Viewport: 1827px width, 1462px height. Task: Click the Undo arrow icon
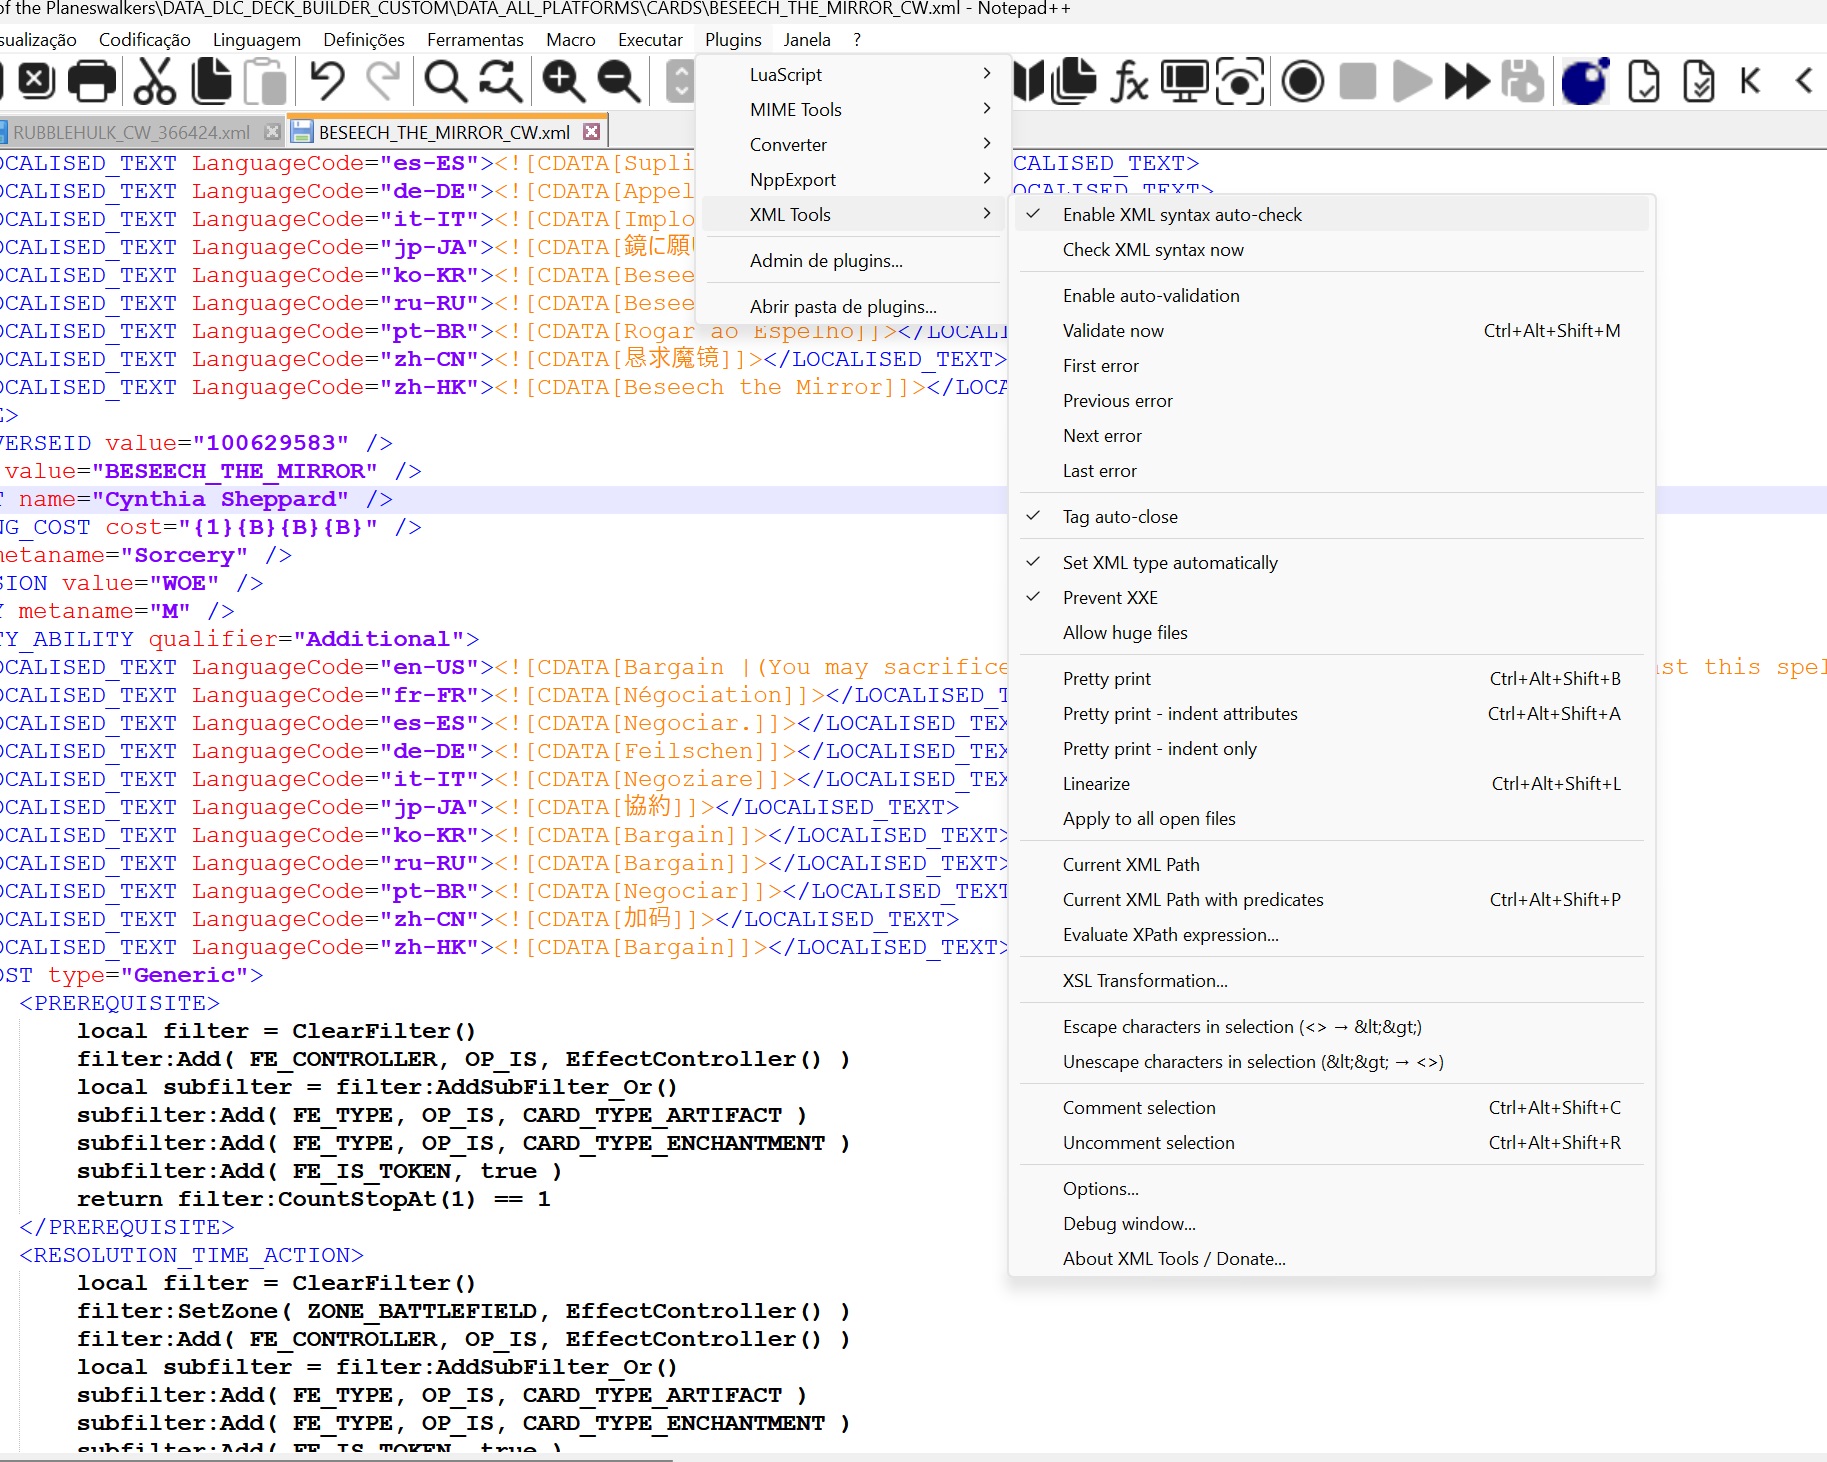[x=326, y=82]
